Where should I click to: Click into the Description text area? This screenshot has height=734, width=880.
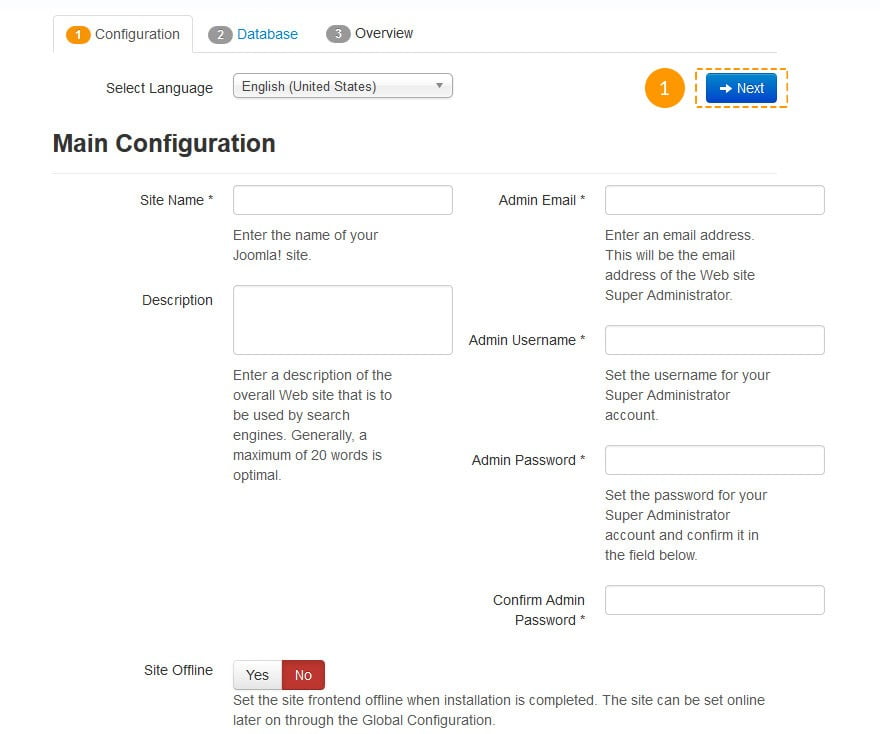pyautogui.click(x=343, y=320)
